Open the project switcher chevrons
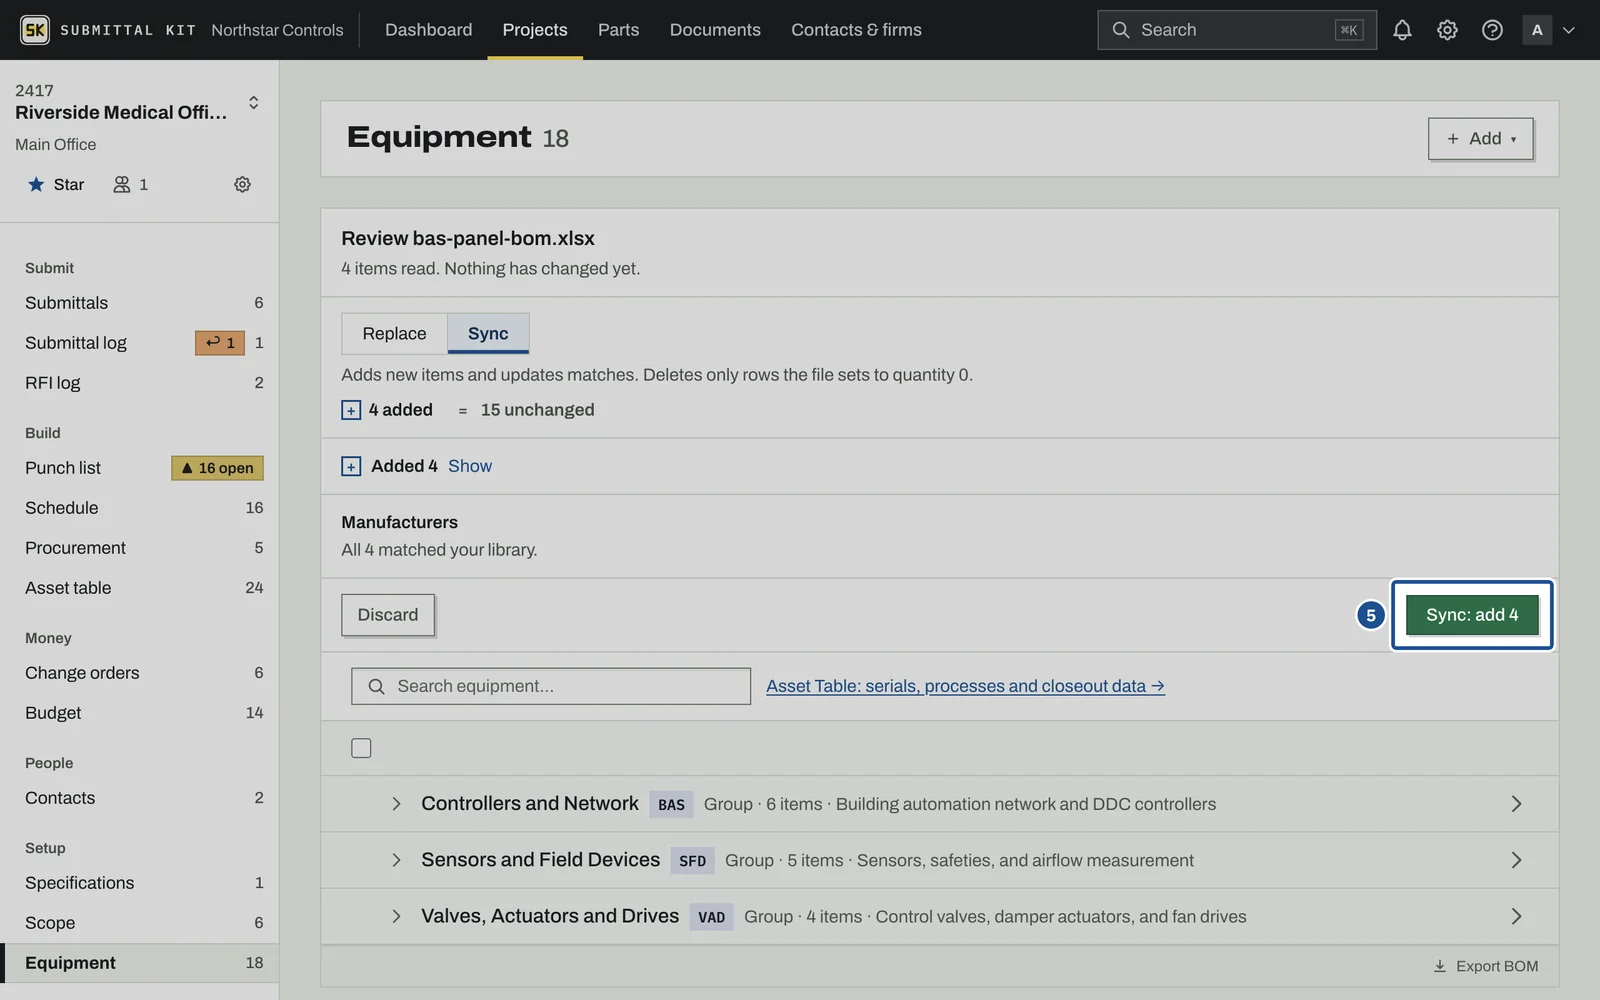Screen dimensions: 1600x1000 click(253, 102)
